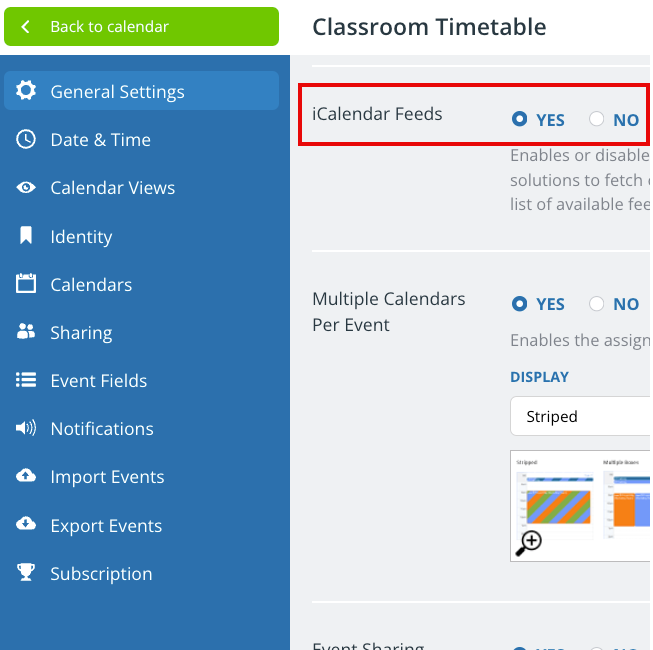Click the General Settings gear icon
Image resolution: width=653 pixels, height=650 pixels.
tap(26, 90)
